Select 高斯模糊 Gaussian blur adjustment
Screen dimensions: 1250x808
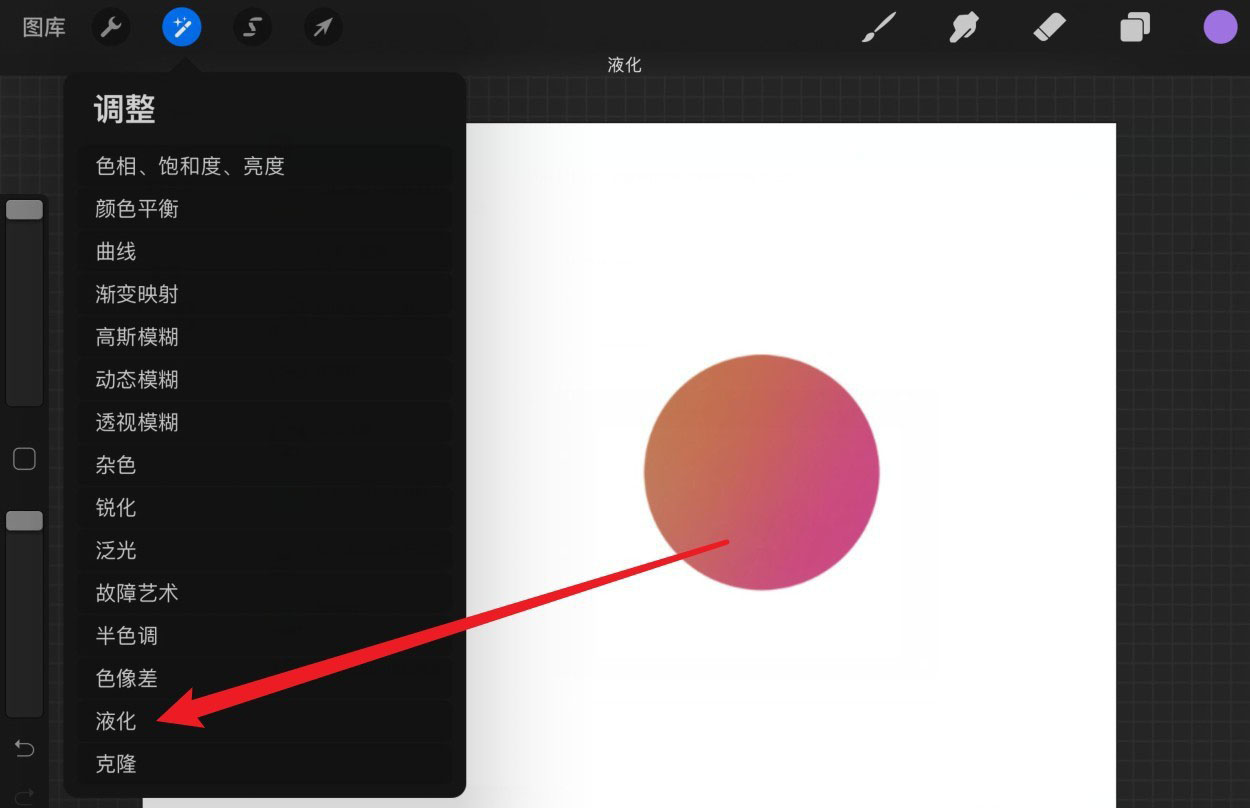pyautogui.click(x=136, y=337)
